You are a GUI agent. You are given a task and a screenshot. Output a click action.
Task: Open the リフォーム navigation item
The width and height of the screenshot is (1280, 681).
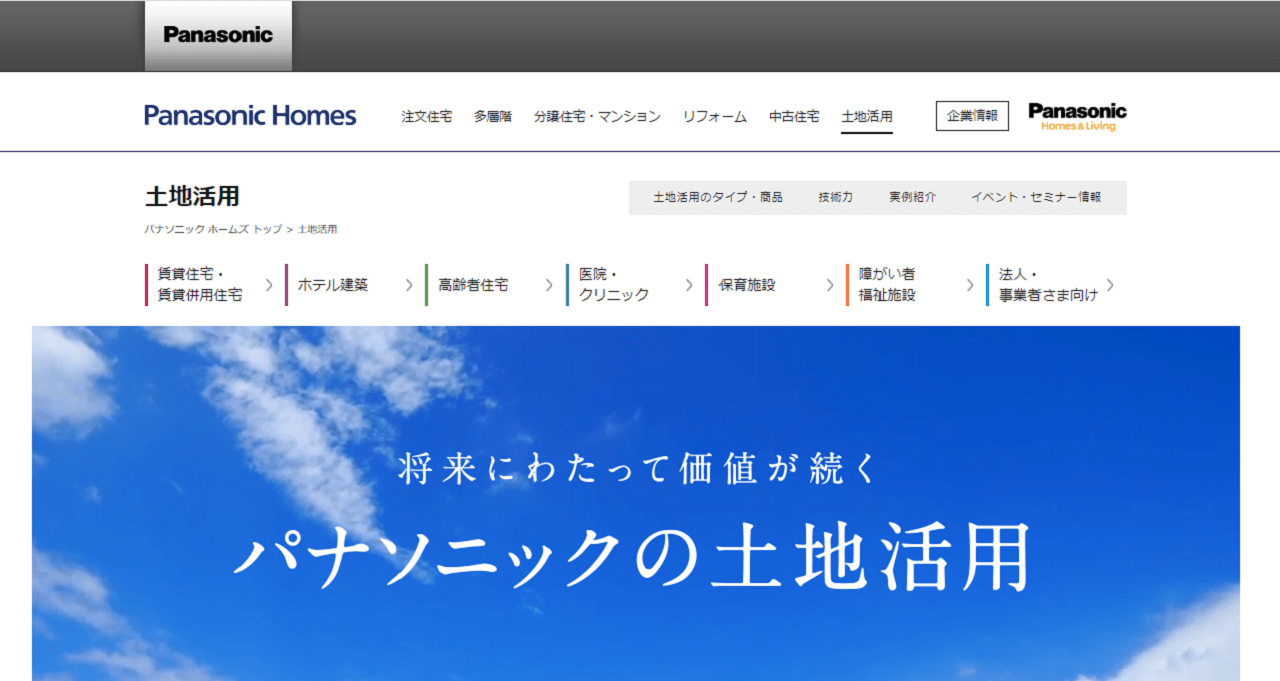(x=715, y=116)
